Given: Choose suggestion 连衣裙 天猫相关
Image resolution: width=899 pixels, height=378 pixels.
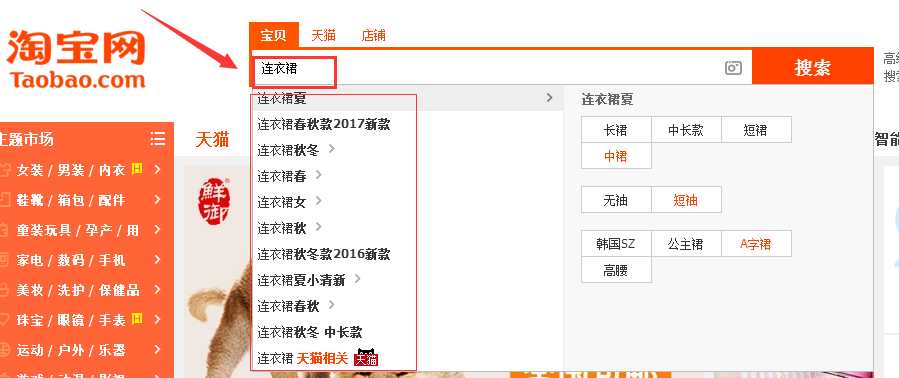Looking at the screenshot, I should pos(303,358).
